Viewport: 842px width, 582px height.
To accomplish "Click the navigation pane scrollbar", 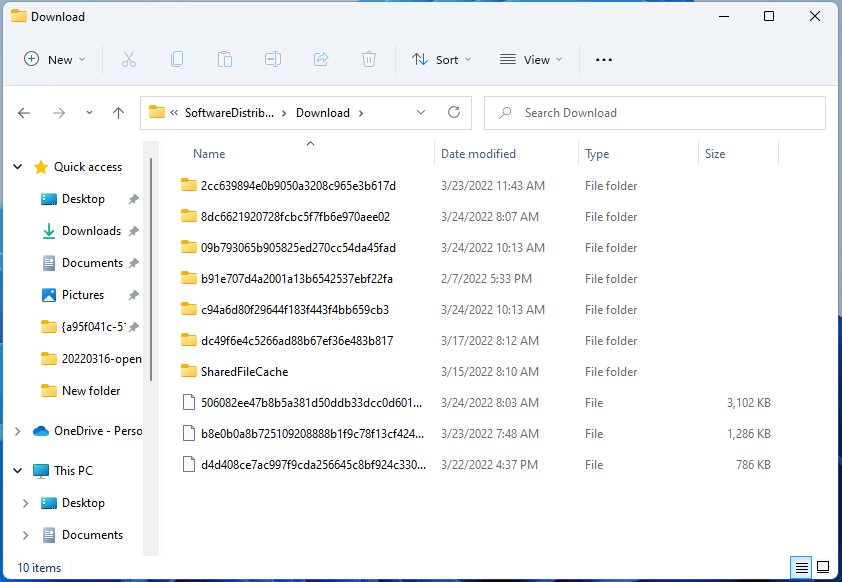I will pyautogui.click(x=151, y=269).
